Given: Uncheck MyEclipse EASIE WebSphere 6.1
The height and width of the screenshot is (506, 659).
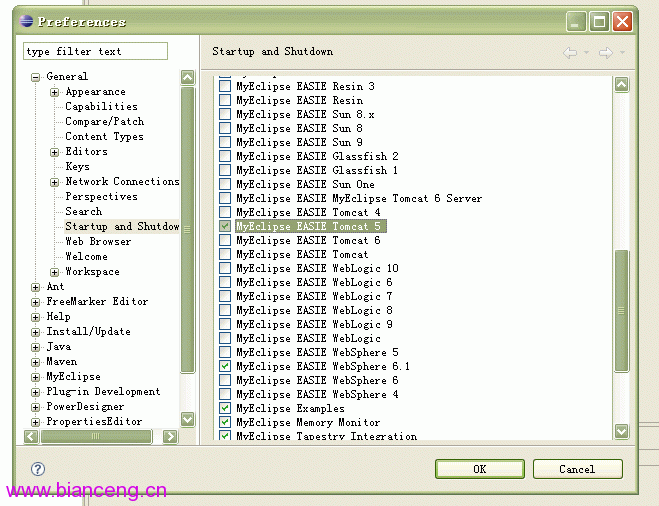Looking at the screenshot, I should 225,366.
